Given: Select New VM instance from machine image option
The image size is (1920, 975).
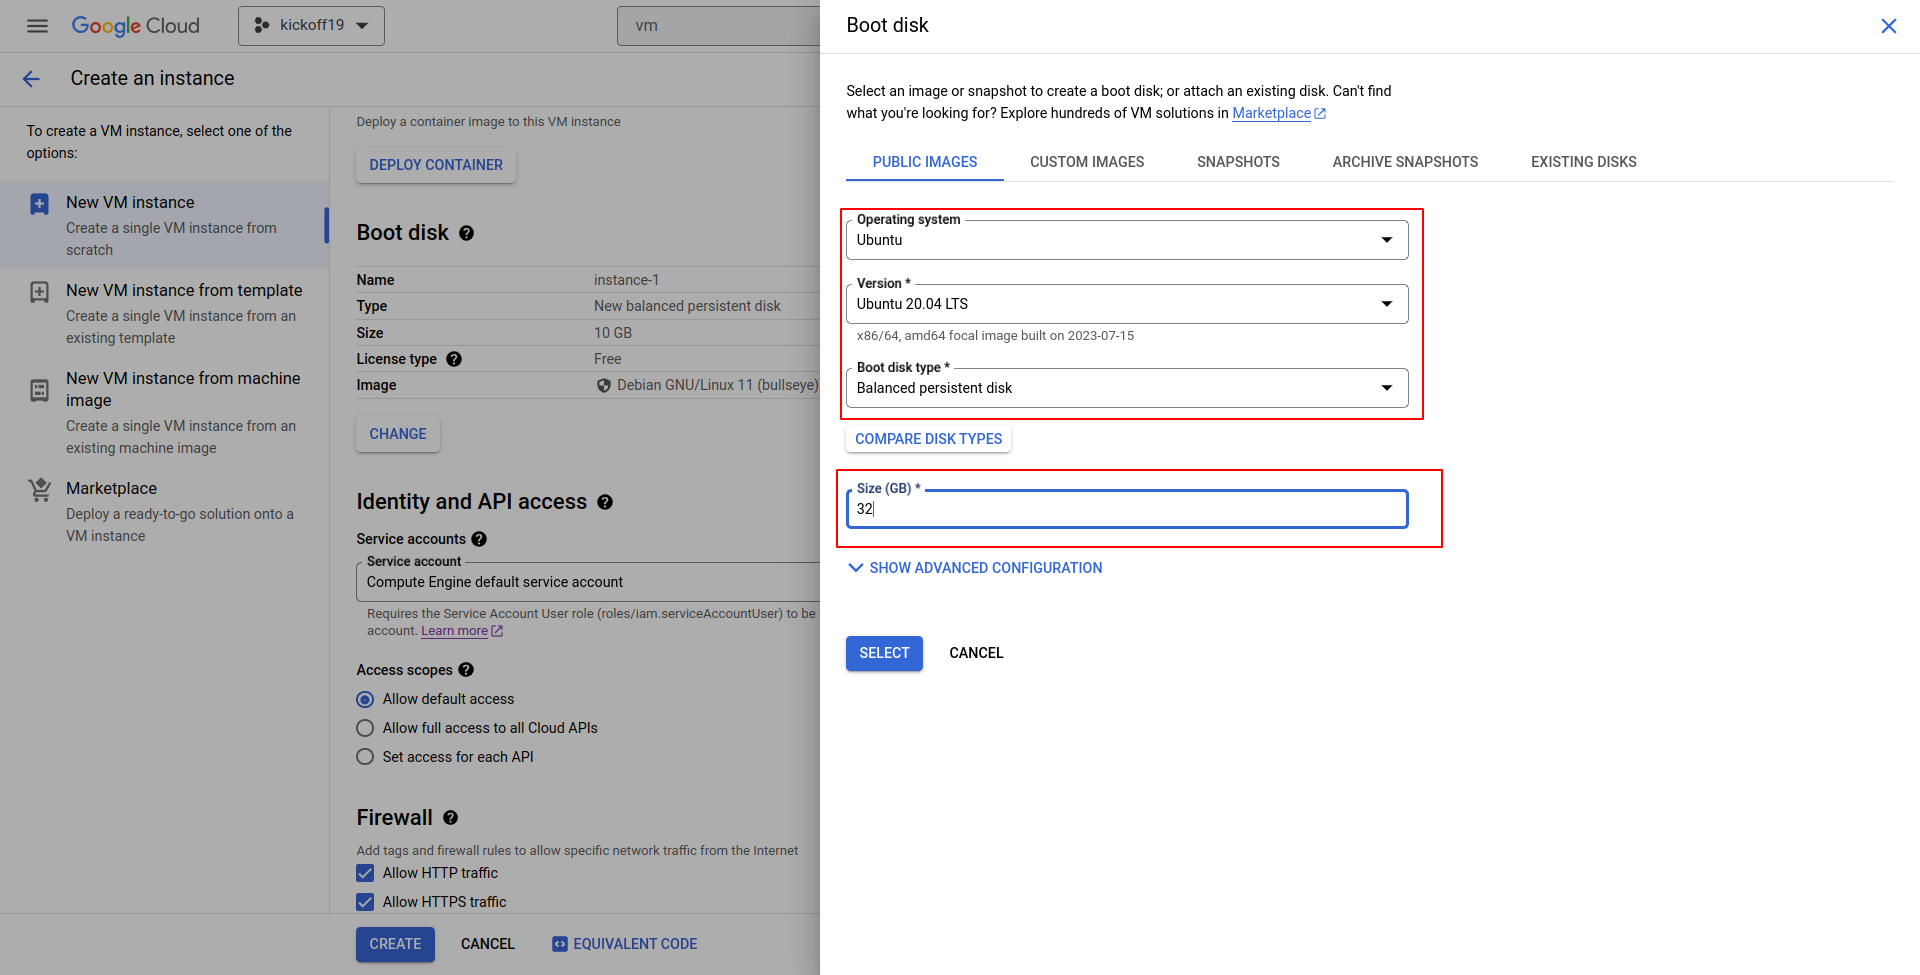Looking at the screenshot, I should point(164,412).
